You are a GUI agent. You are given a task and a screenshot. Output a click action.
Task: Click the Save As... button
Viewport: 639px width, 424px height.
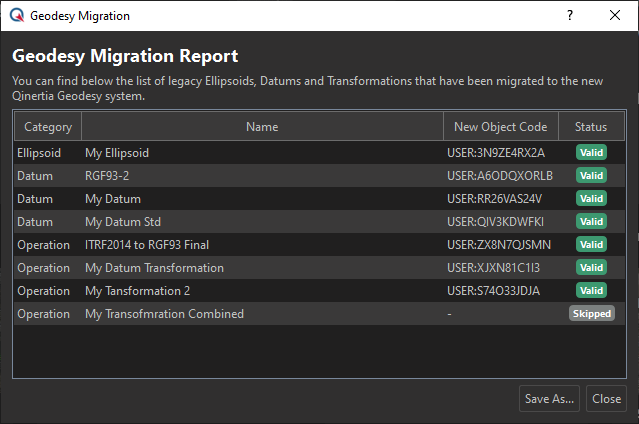point(549,398)
